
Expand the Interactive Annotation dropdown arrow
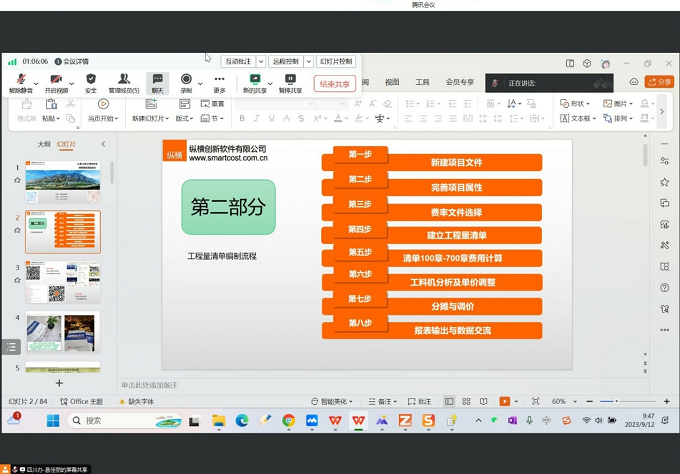261,61
